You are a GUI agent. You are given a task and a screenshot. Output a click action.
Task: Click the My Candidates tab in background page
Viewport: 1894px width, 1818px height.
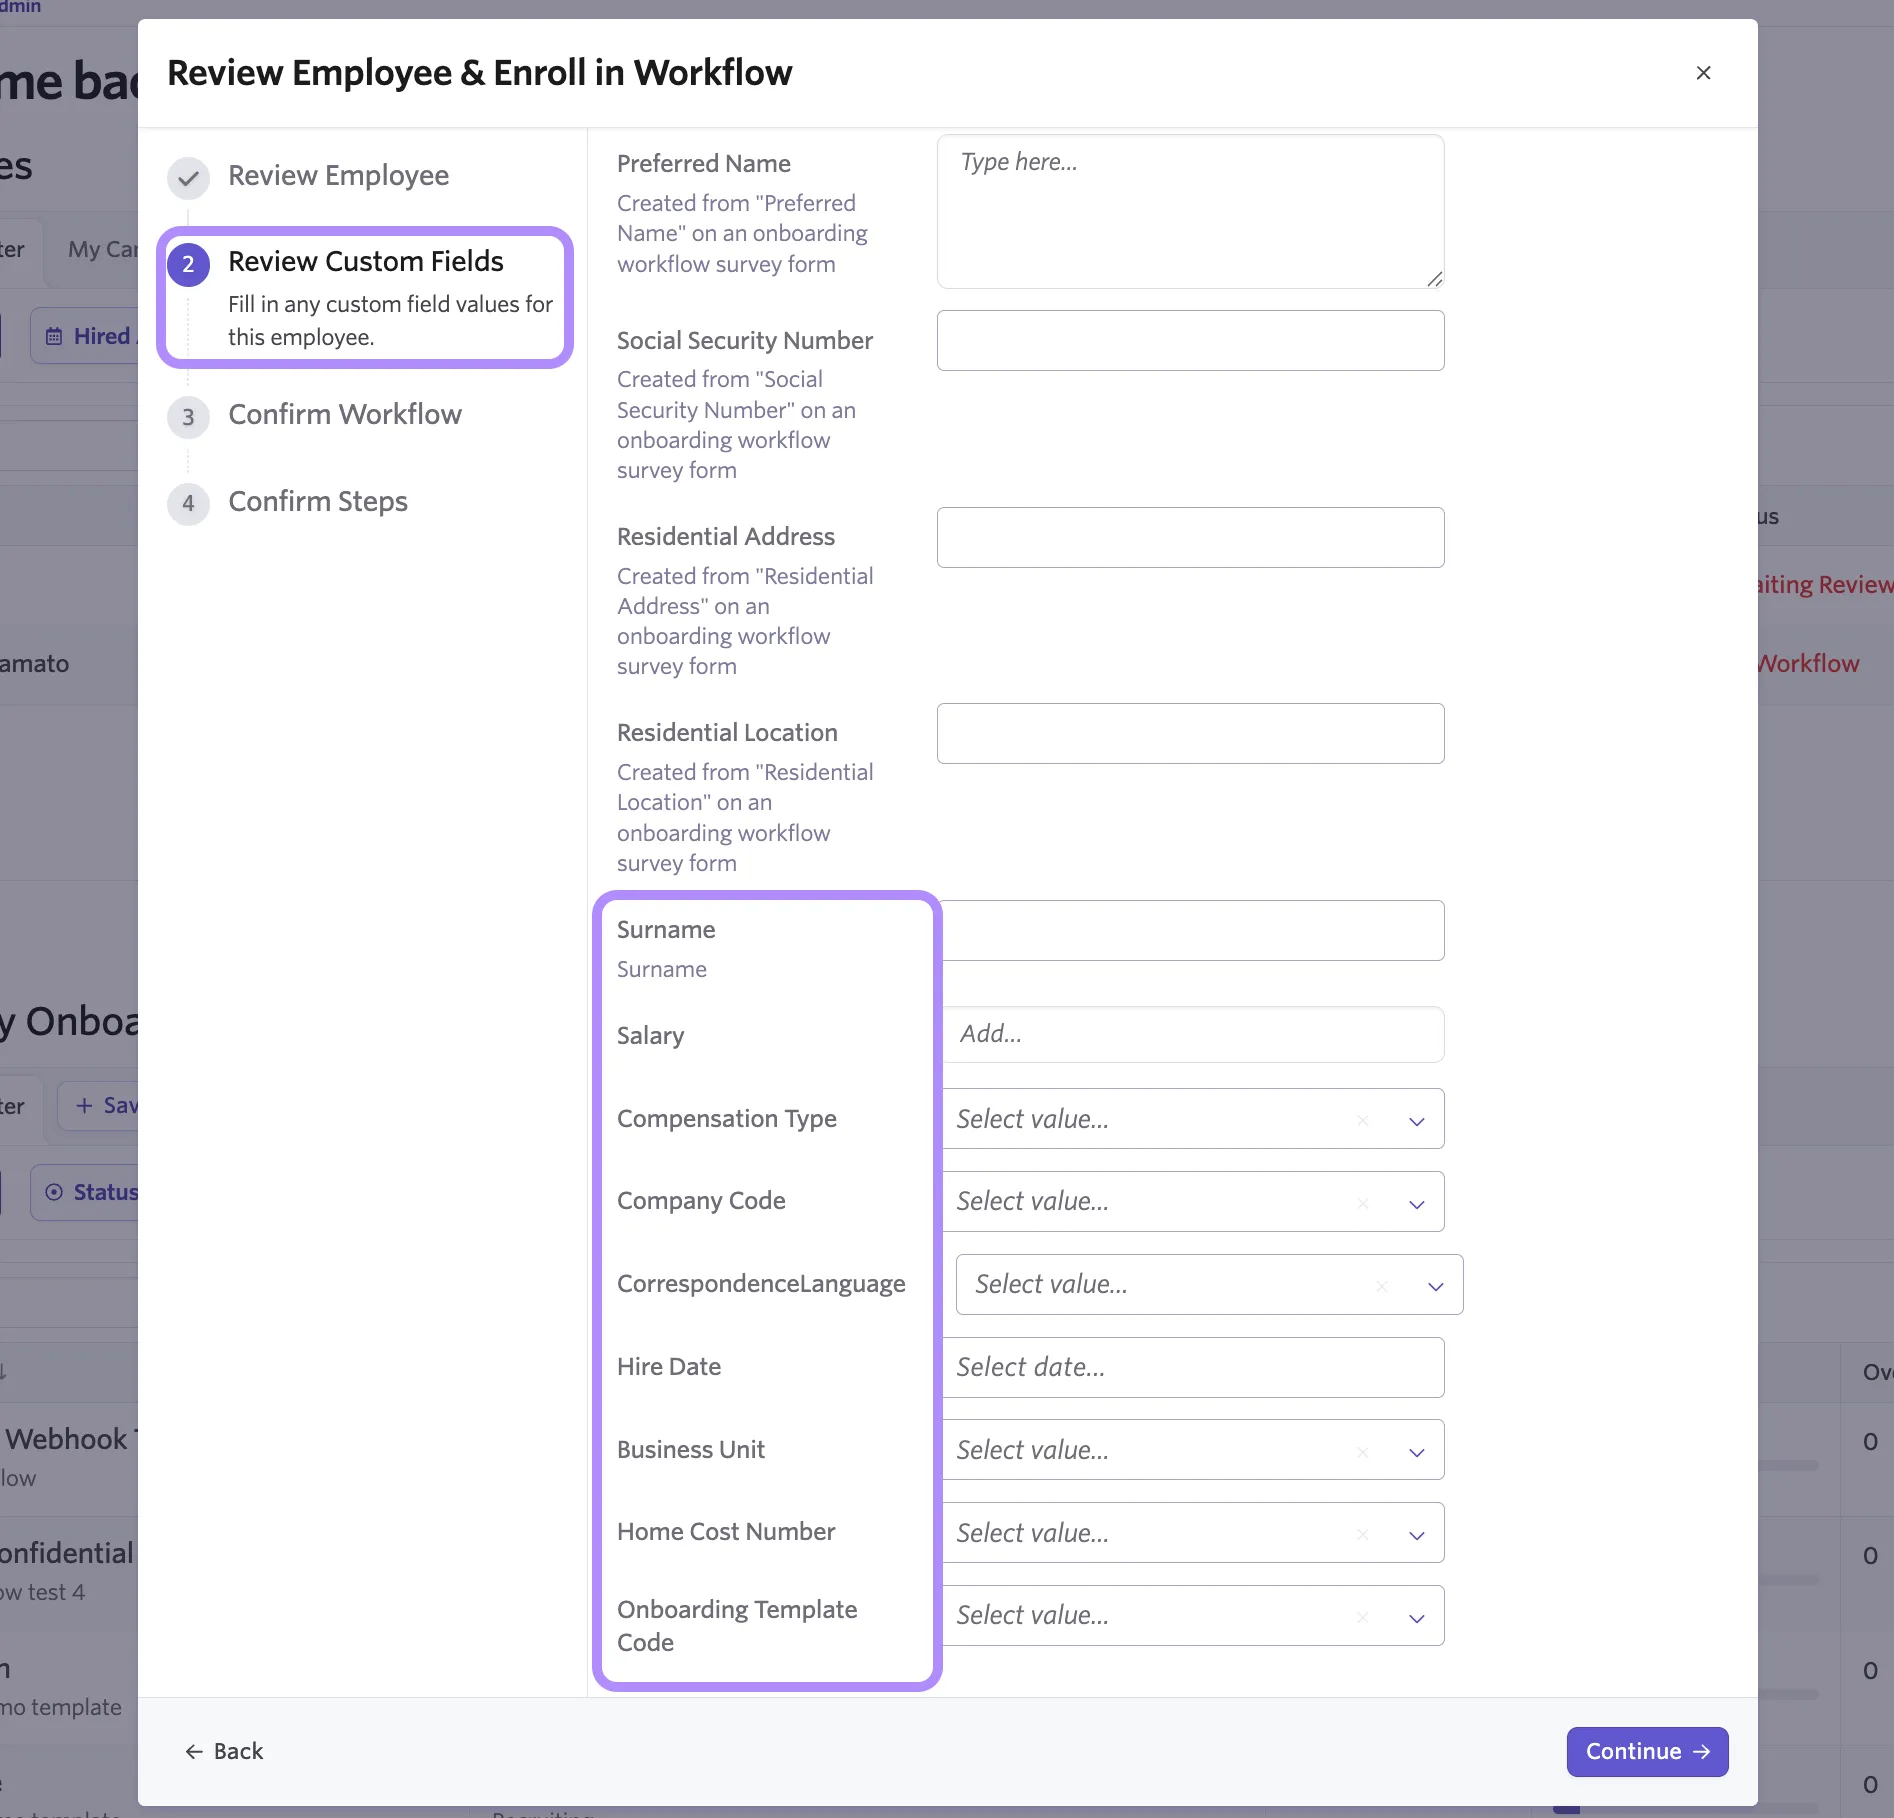point(103,249)
